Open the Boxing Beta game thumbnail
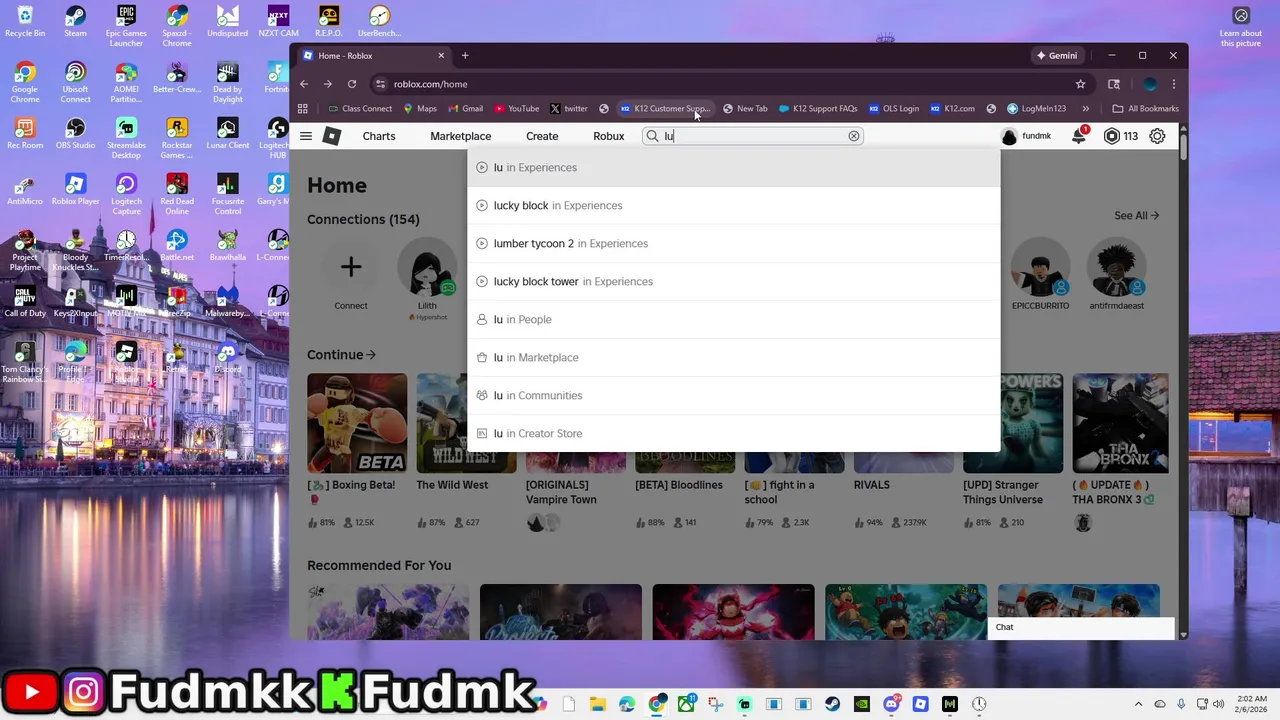Viewport: 1280px width, 720px height. (357, 423)
